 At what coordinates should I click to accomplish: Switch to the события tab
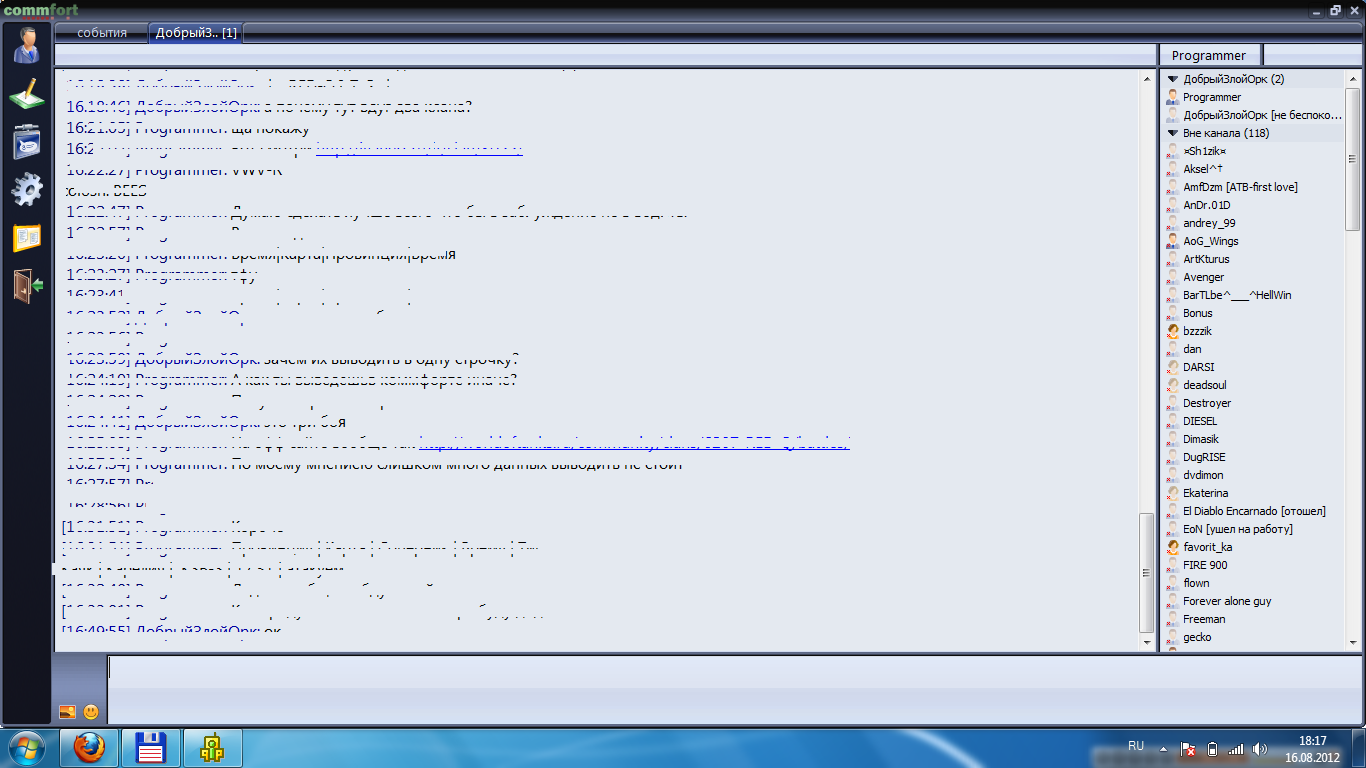tap(101, 33)
